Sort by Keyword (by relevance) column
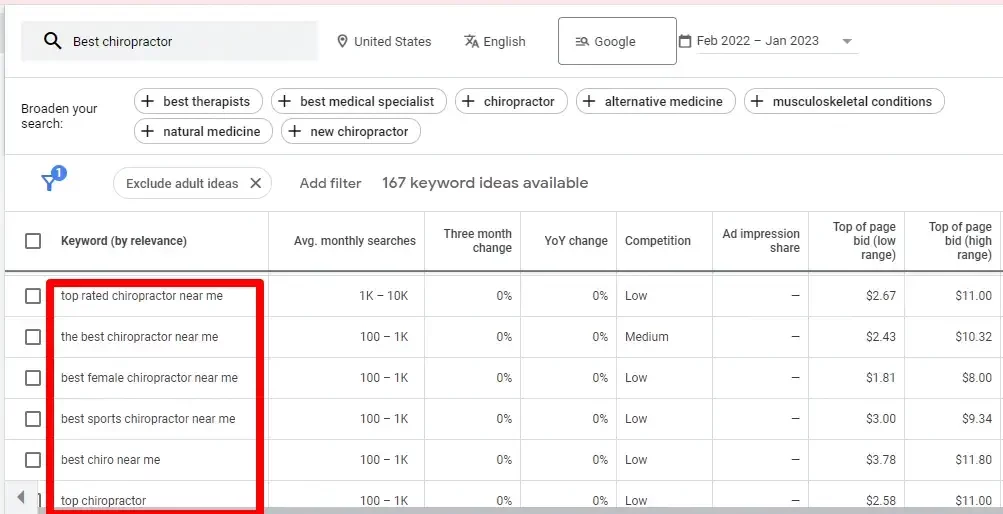Image resolution: width=1003 pixels, height=514 pixels. click(123, 241)
